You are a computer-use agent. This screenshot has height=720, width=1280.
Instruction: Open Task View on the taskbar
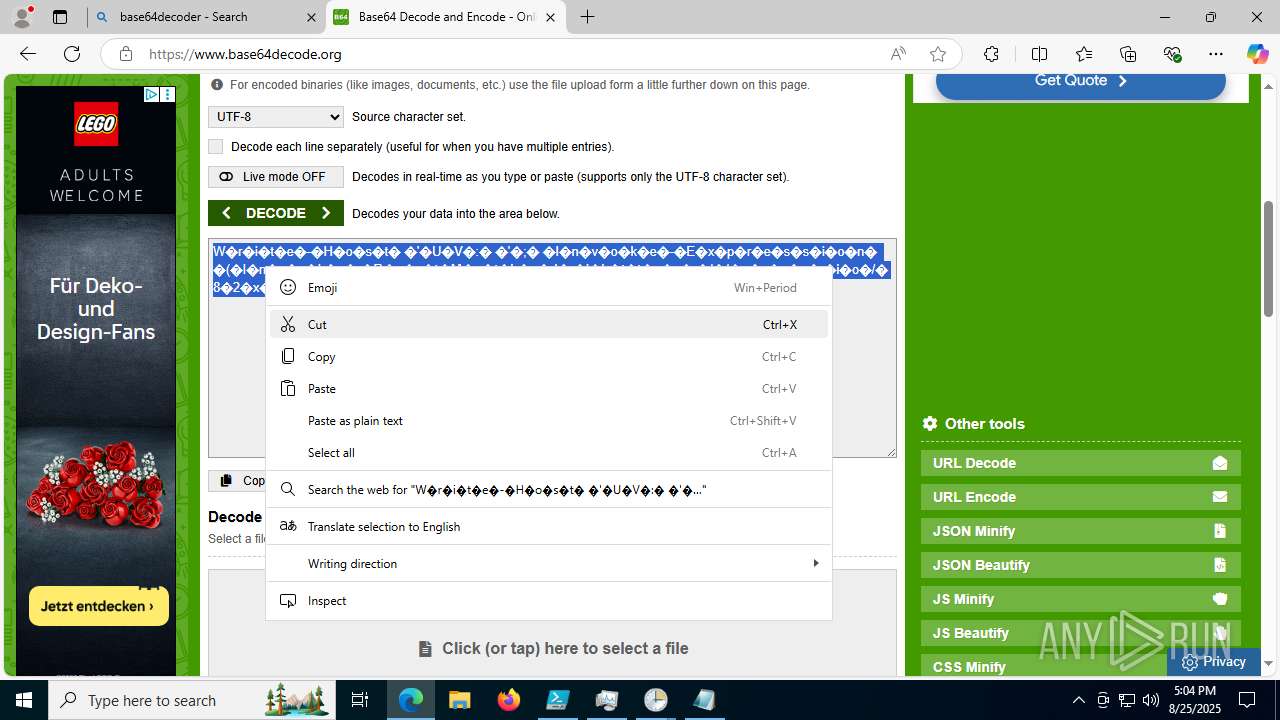pyautogui.click(x=360, y=700)
